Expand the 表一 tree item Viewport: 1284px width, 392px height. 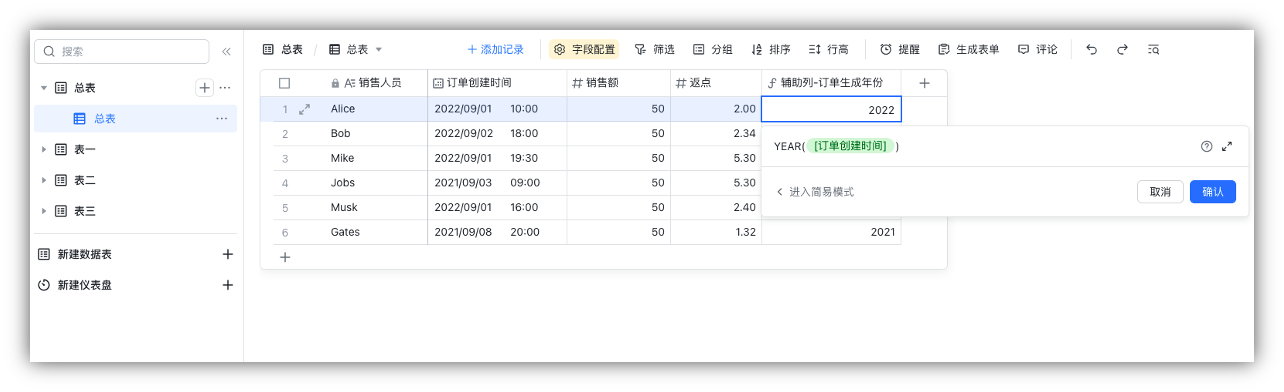coord(44,150)
